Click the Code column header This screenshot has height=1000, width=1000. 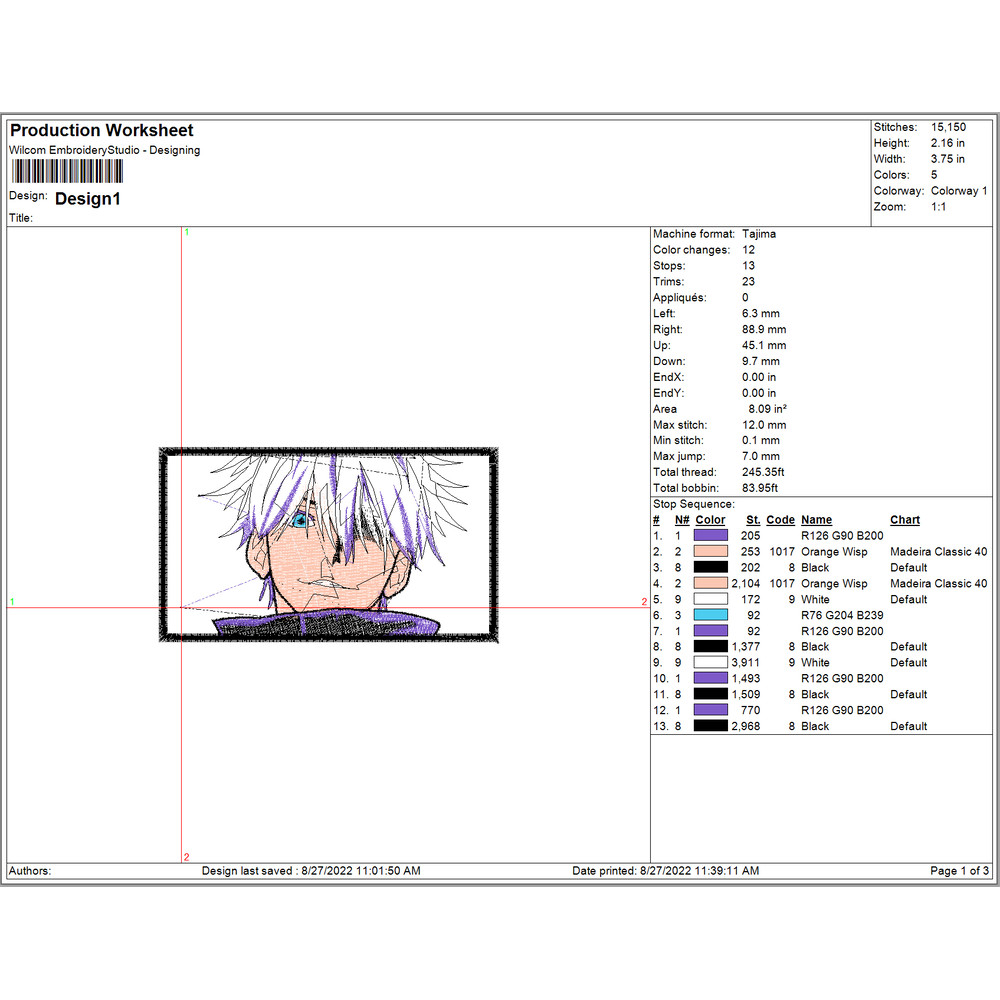coord(780,520)
